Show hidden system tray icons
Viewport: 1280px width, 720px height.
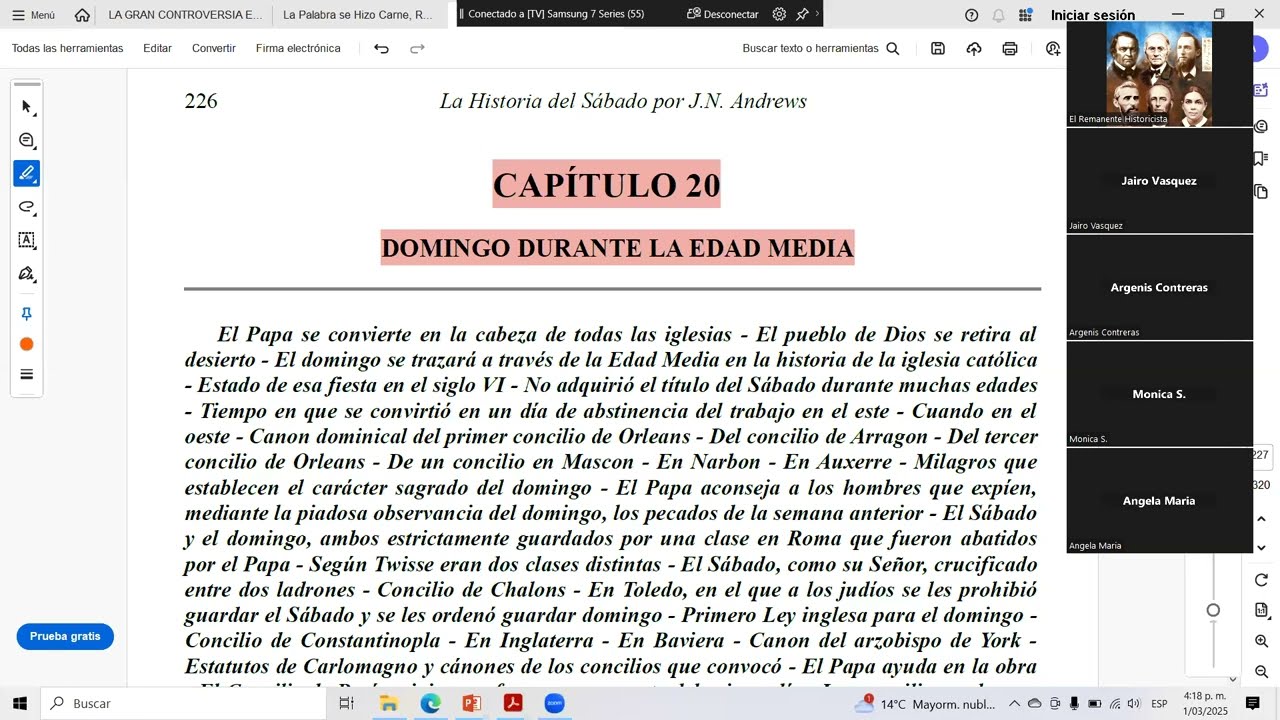click(1014, 703)
